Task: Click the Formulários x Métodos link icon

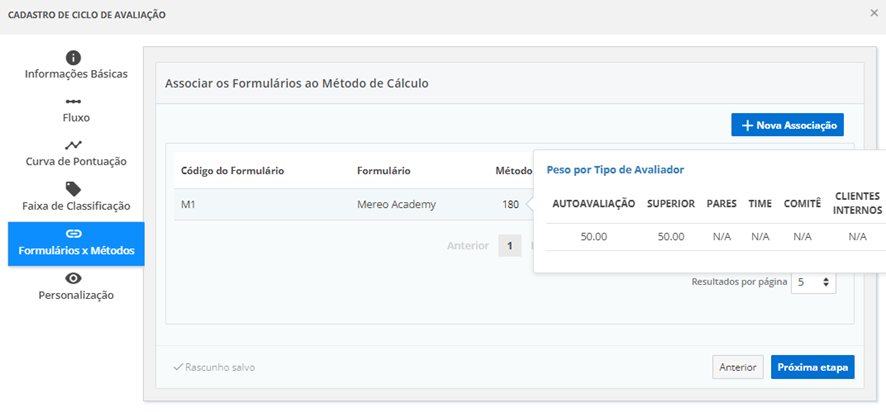Action: pos(74,233)
